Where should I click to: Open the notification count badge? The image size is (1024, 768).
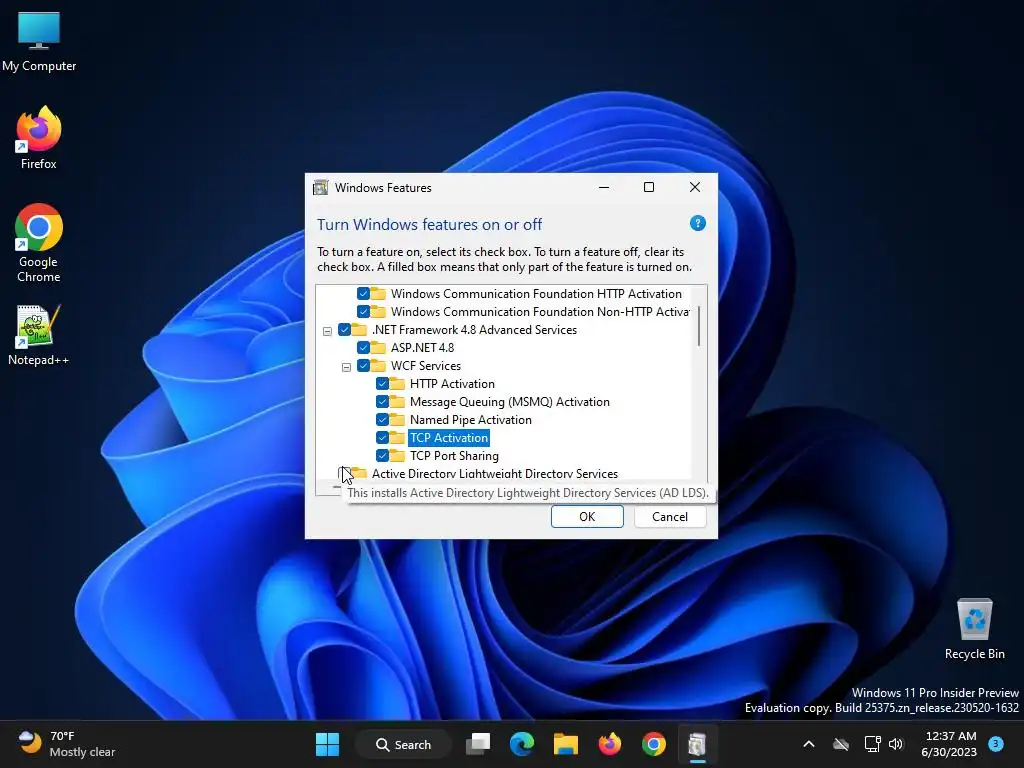[x=996, y=743]
